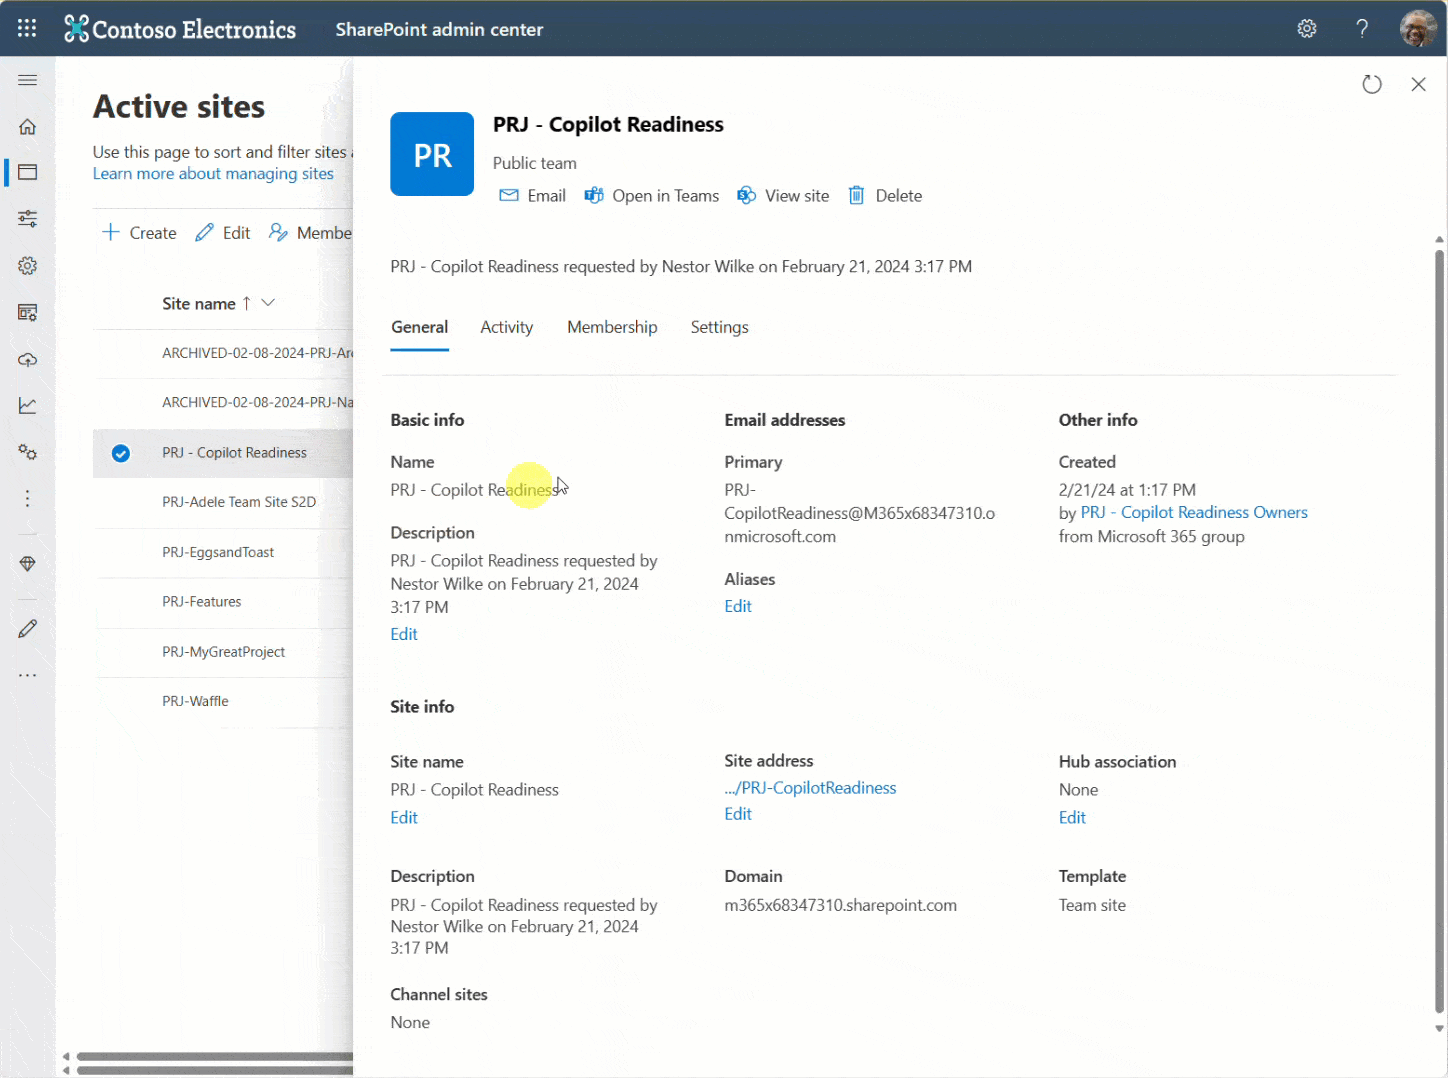Open the Activity tab
Screen dimensions: 1448x1078
(506, 327)
